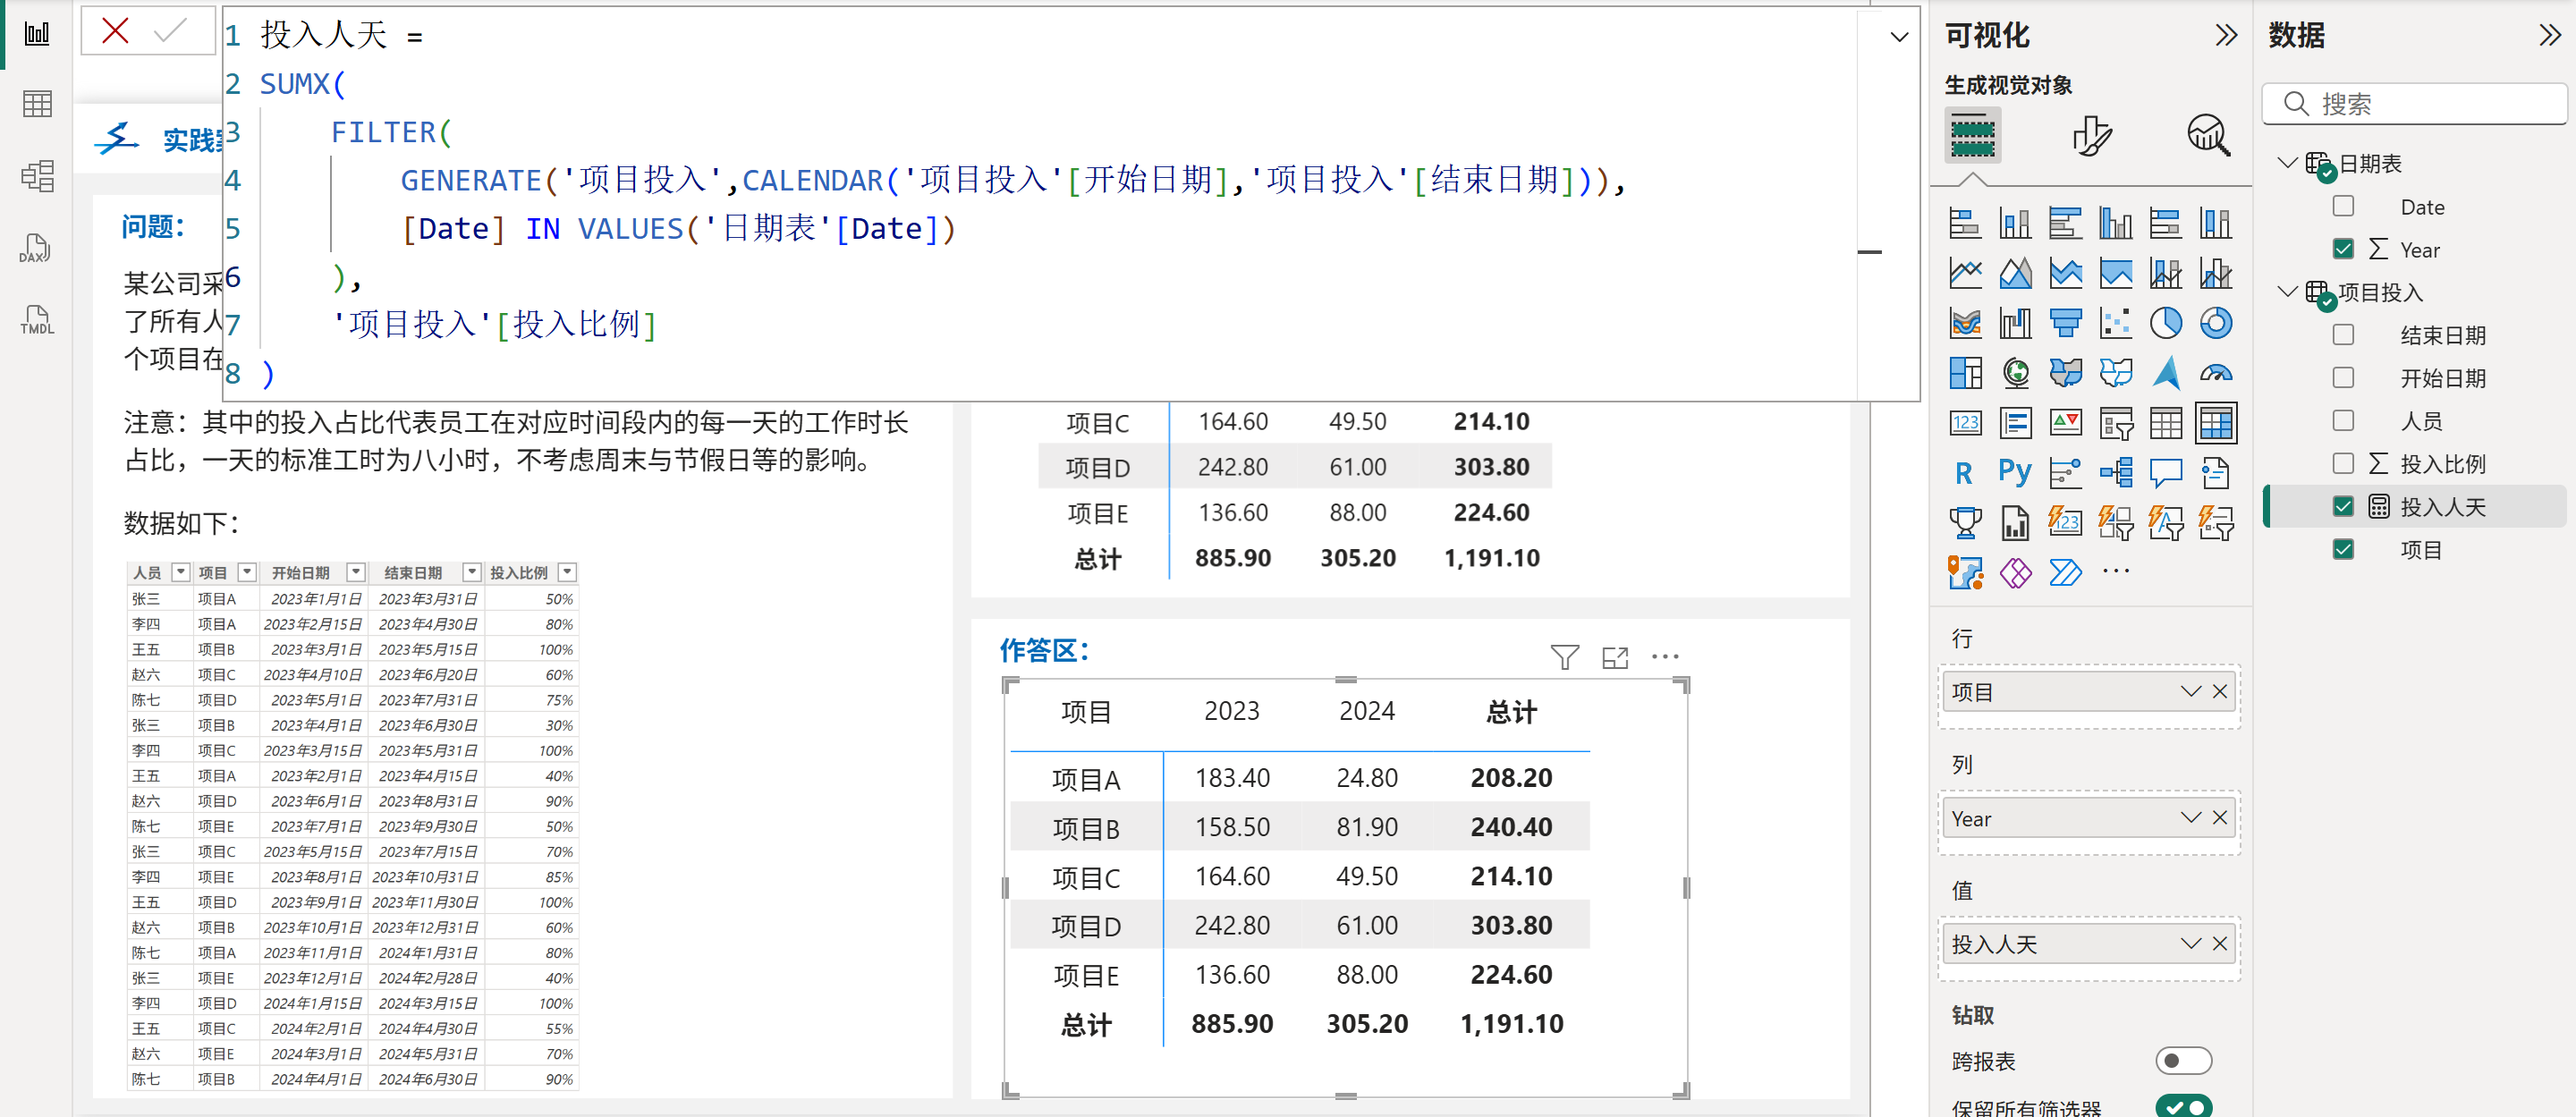The width and height of the screenshot is (2576, 1117).
Task: Open the DAX query view in left sidebar
Action: pos(36,249)
